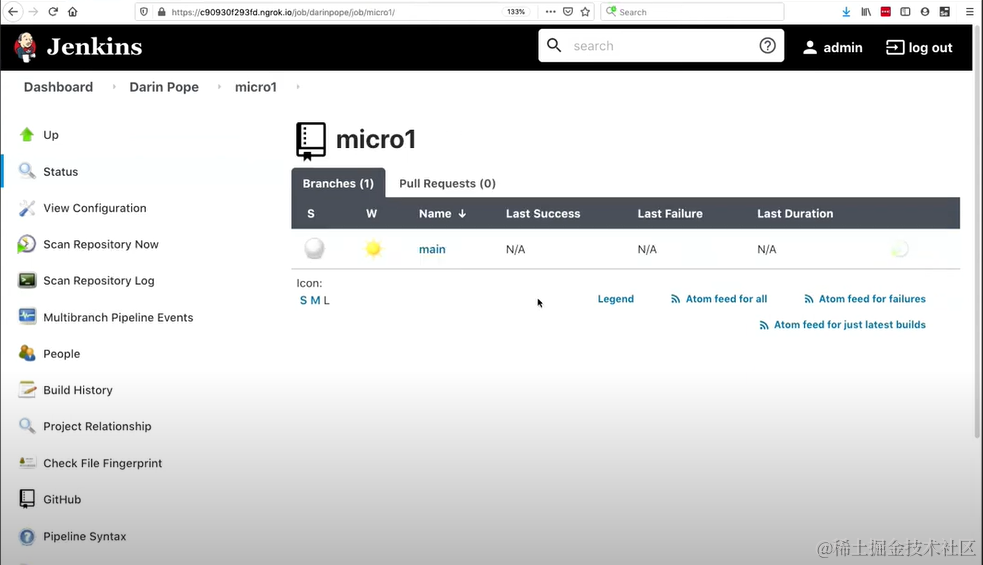
Task: Click the green Up arrow icon
Action: (x=27, y=135)
